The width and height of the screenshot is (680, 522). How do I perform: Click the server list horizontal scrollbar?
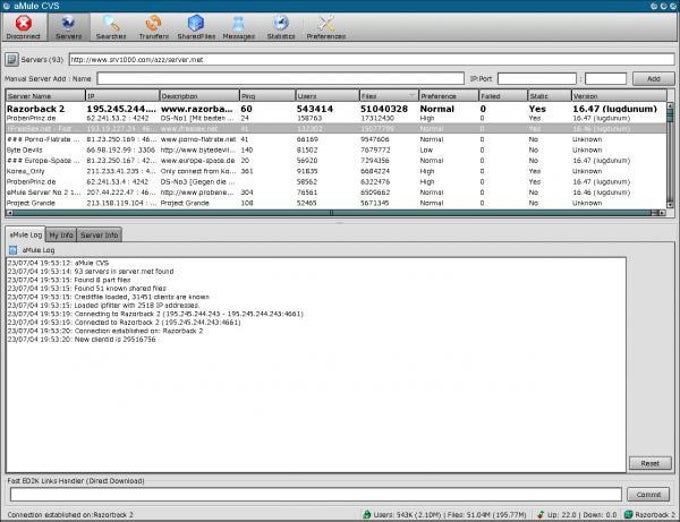pos(336,213)
